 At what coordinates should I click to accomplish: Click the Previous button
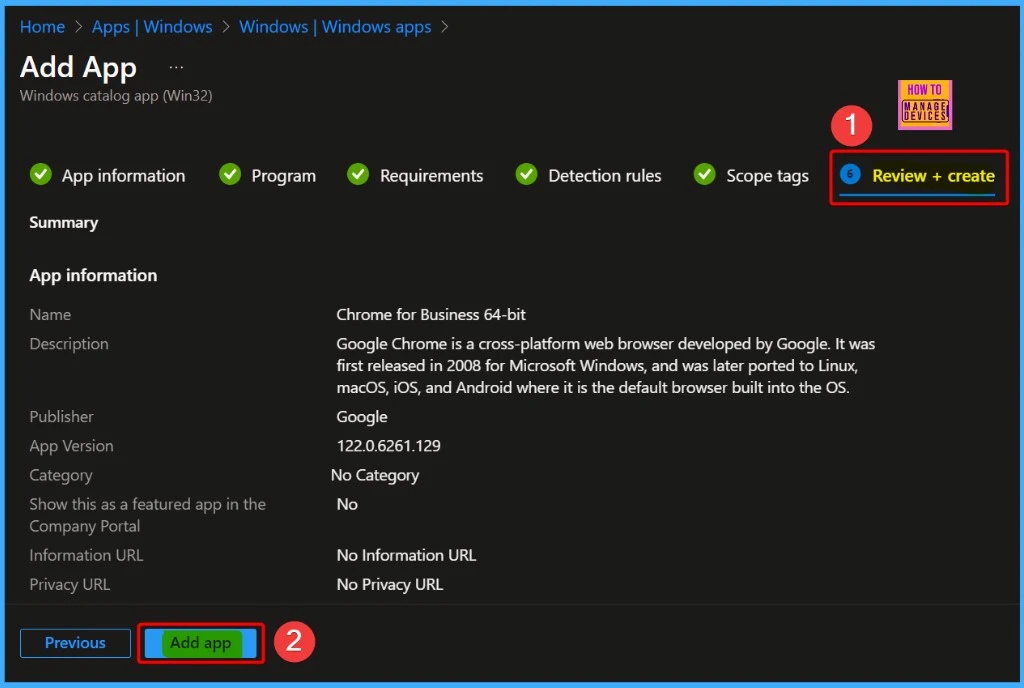tap(75, 643)
